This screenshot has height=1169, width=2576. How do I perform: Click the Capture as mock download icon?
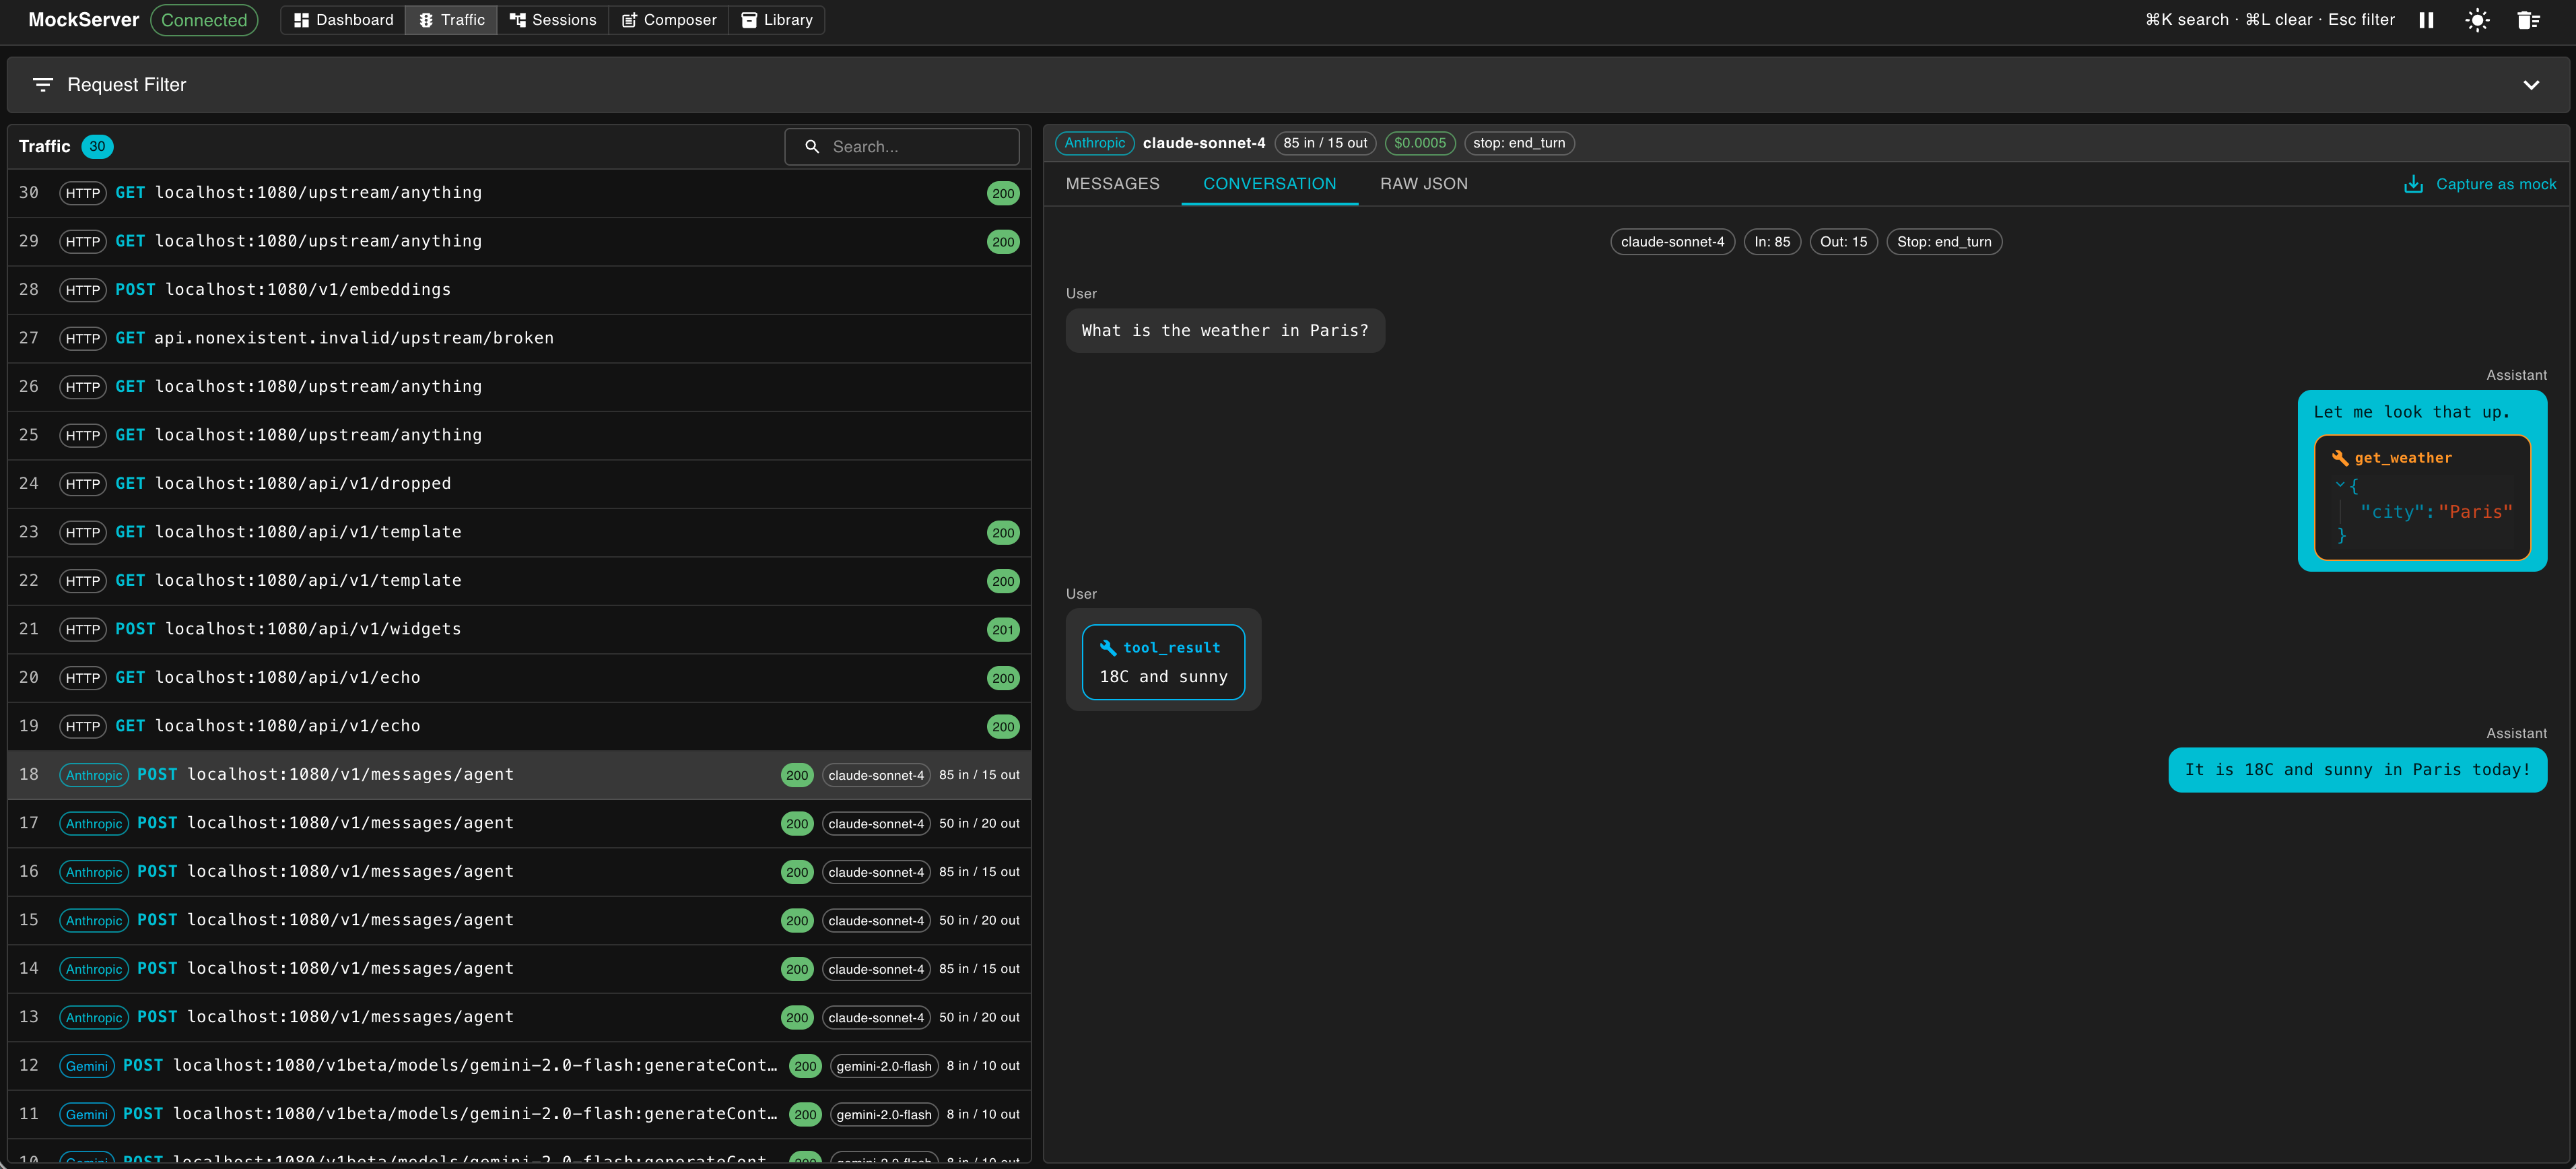pos(2413,184)
